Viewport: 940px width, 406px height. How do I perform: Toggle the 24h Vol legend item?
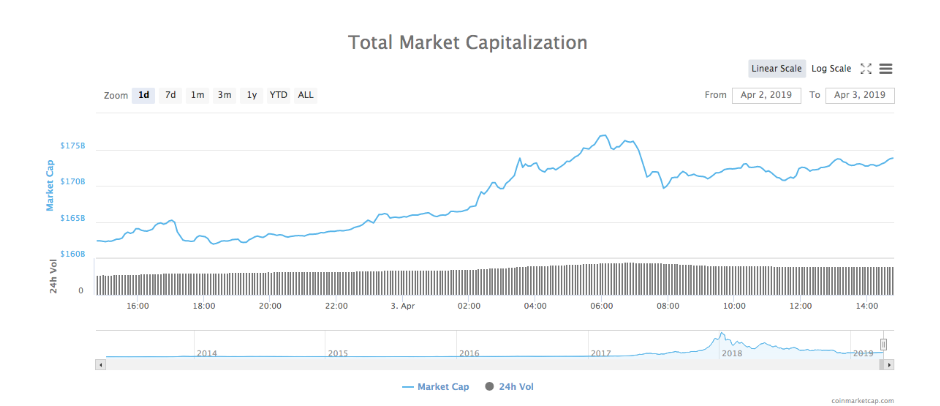click(x=516, y=386)
